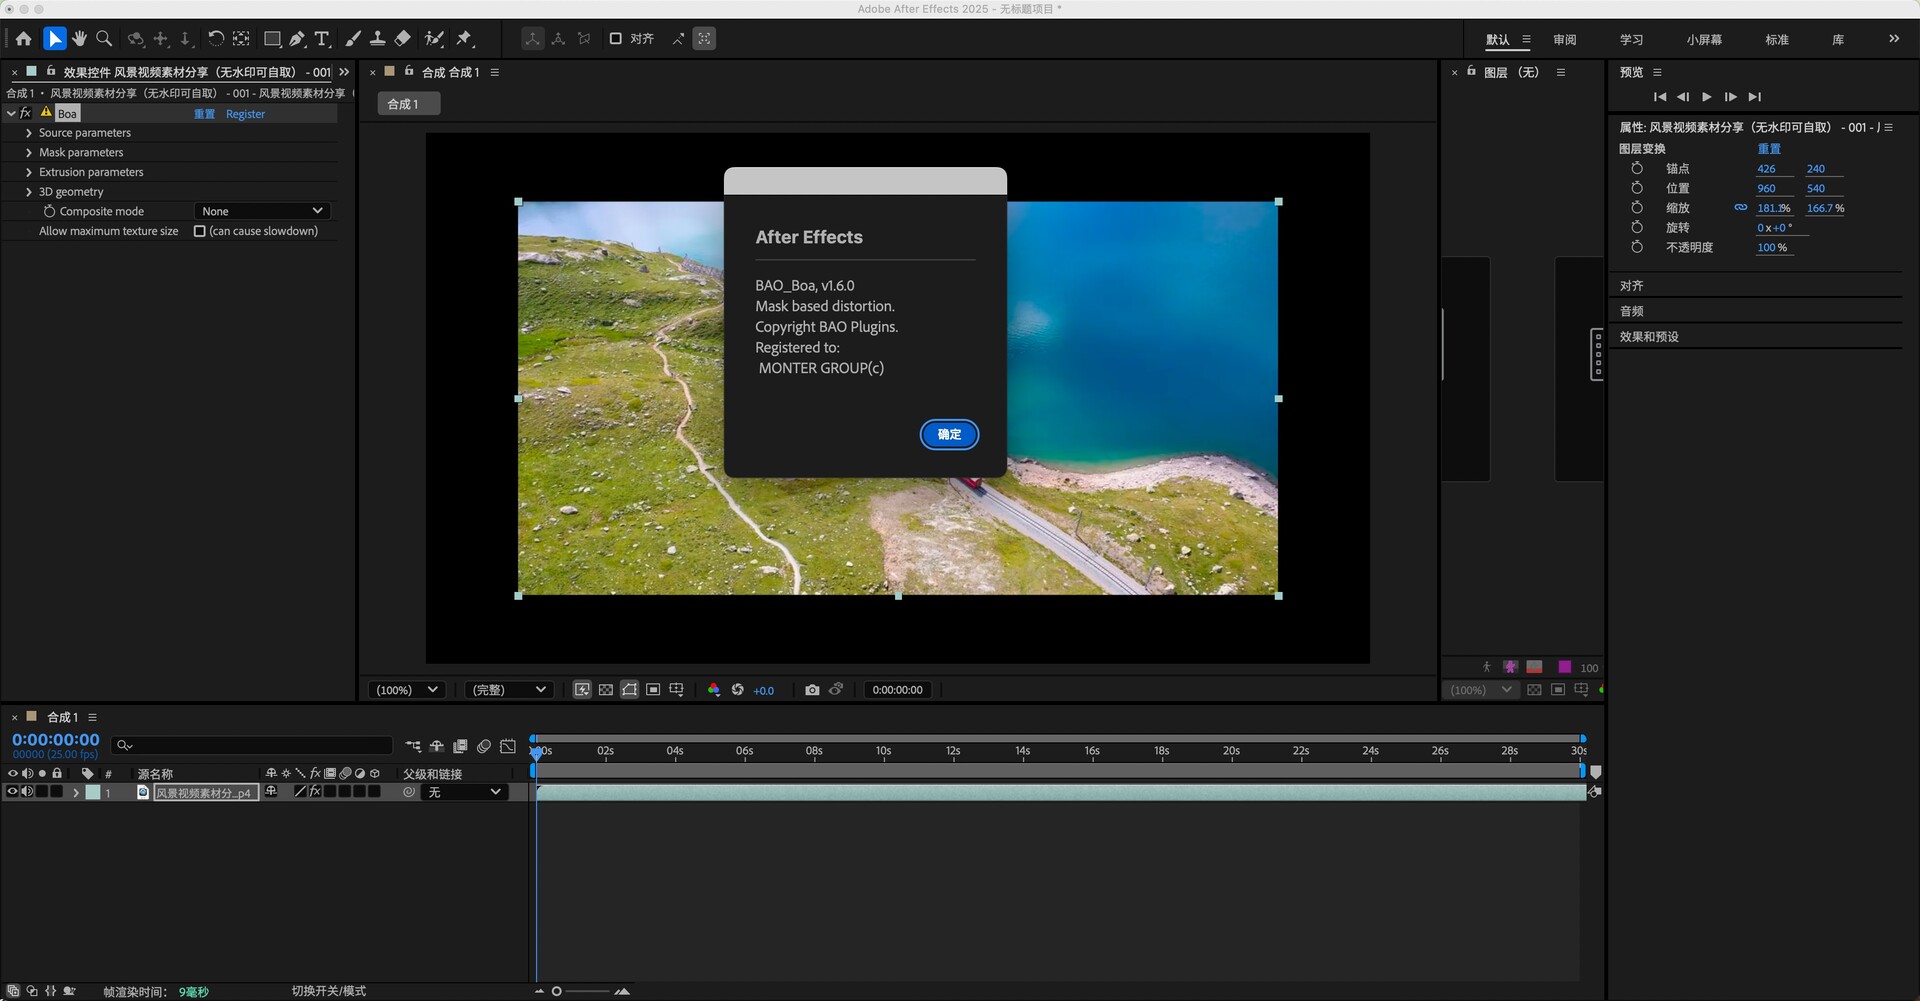Select the Rotation tool

pos(215,39)
